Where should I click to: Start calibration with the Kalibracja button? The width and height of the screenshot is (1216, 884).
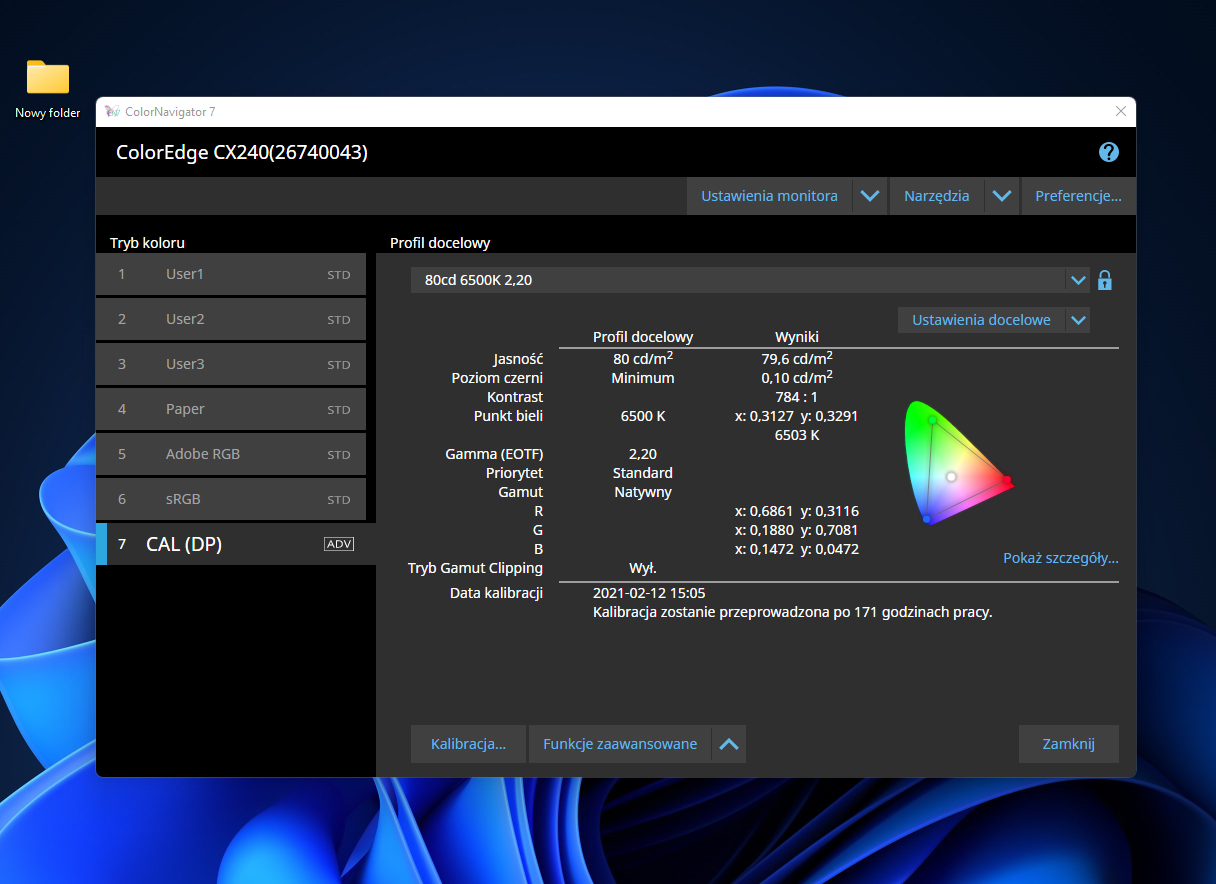pos(468,744)
